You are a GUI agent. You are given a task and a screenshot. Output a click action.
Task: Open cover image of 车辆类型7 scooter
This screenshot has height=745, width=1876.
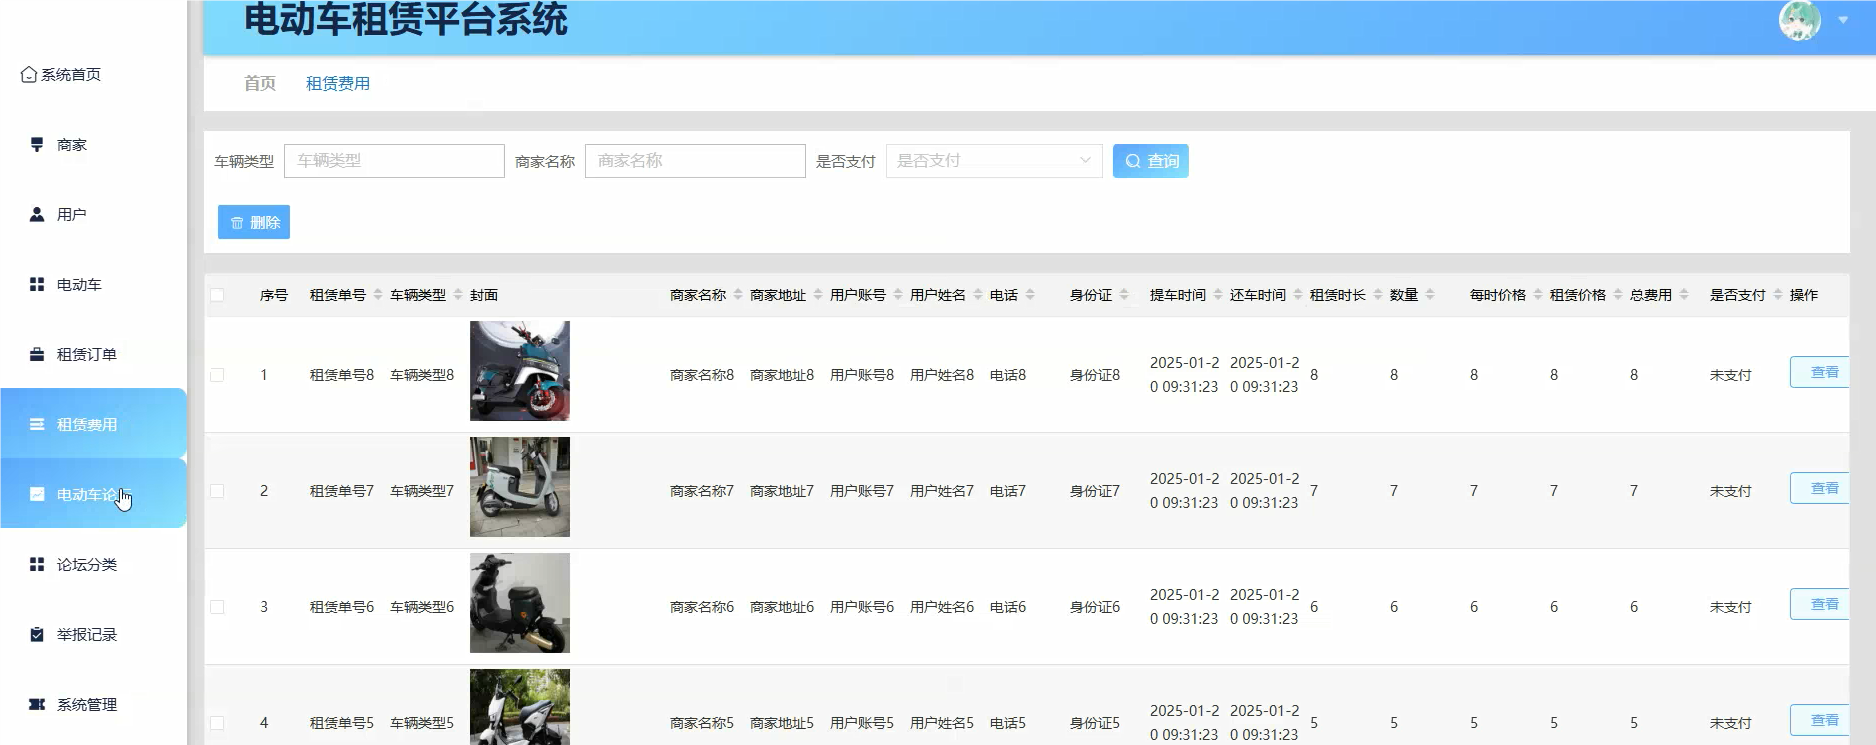pyautogui.click(x=520, y=487)
